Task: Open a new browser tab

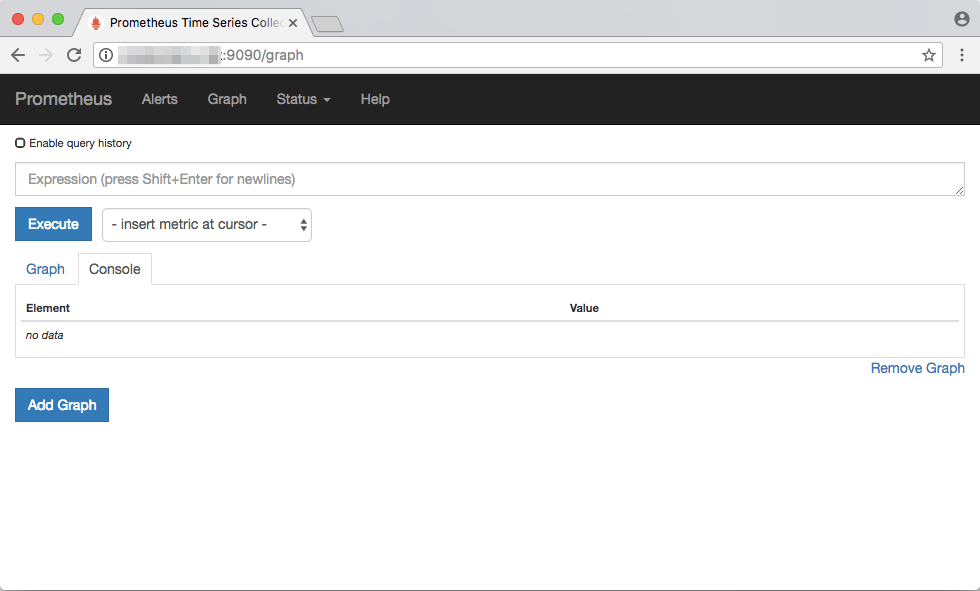Action: pyautogui.click(x=328, y=24)
